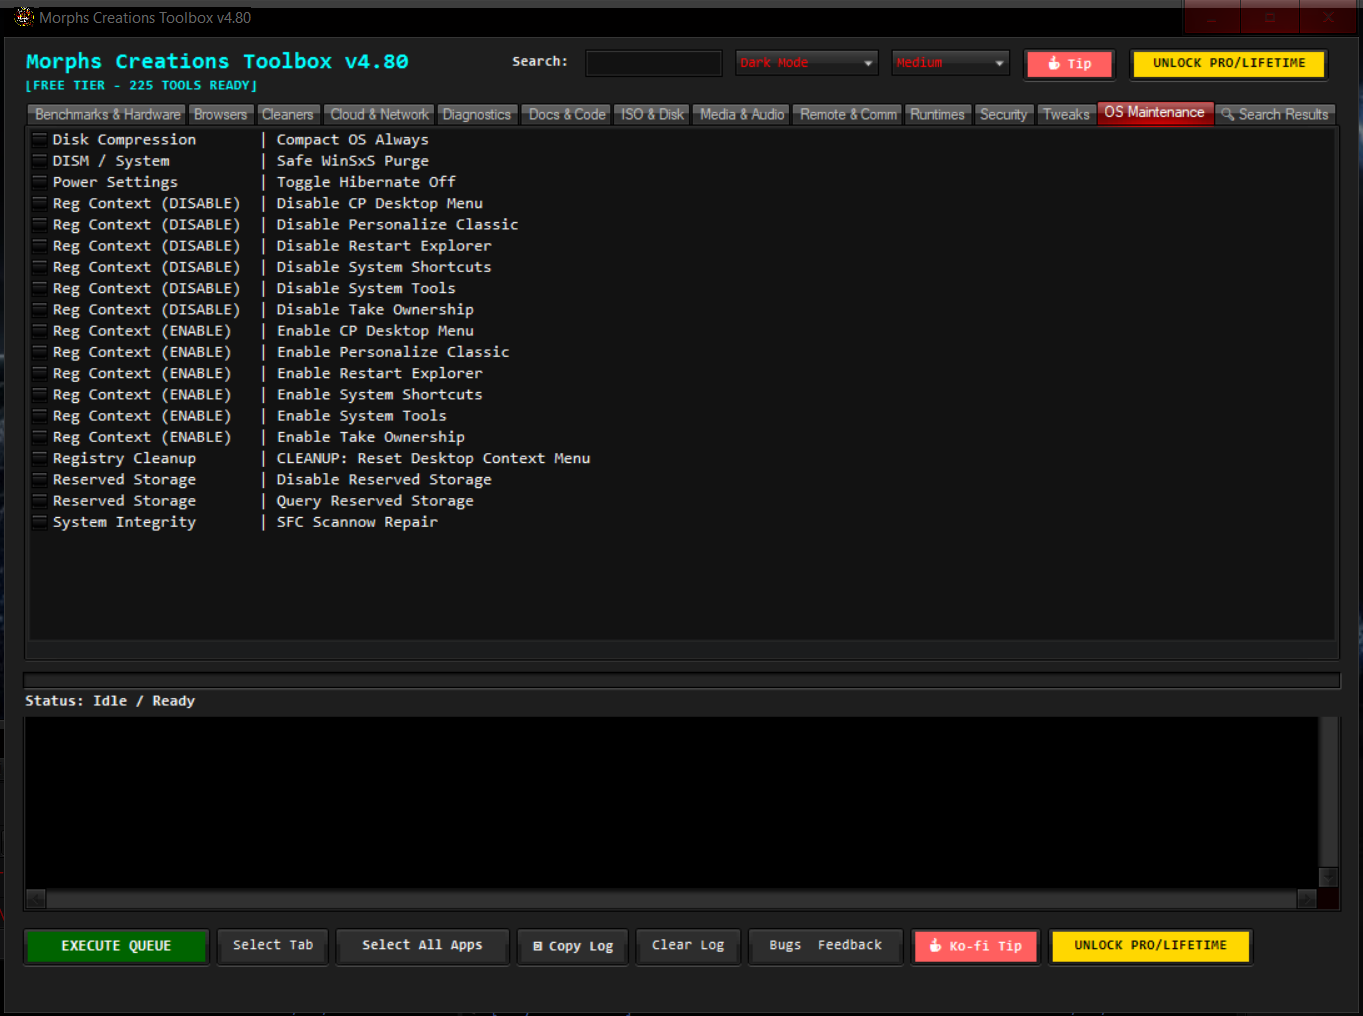Image resolution: width=1363 pixels, height=1016 pixels.
Task: Open the Bugs Feedback button
Action: pyautogui.click(x=825, y=945)
